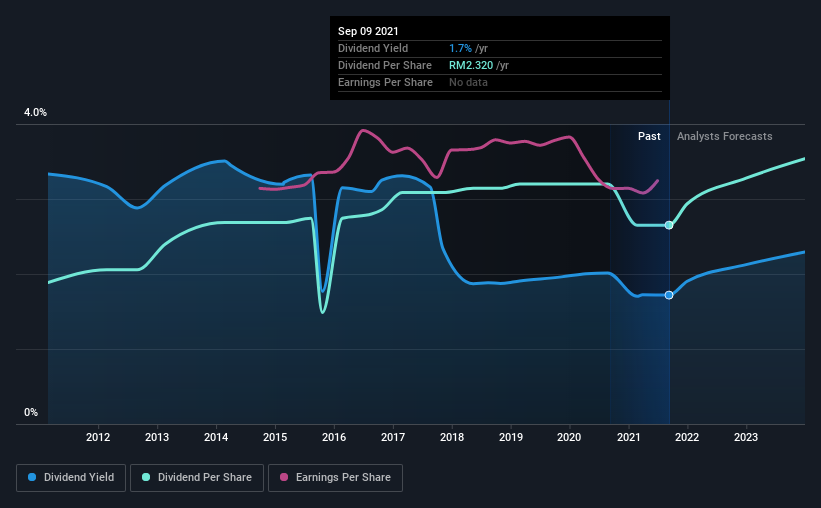Click the 2018 x-axis label
The width and height of the screenshot is (821, 508).
452,437
